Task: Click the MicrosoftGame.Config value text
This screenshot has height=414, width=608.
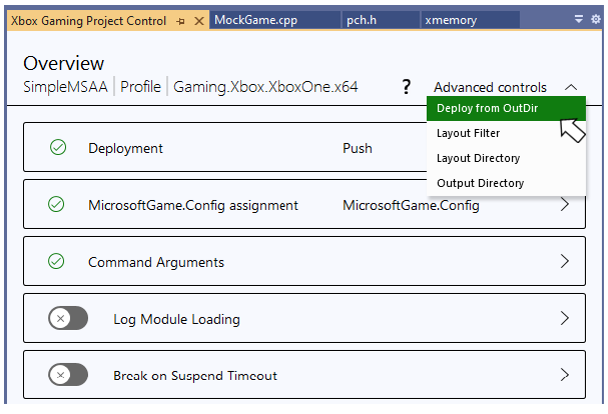Action: tap(411, 205)
